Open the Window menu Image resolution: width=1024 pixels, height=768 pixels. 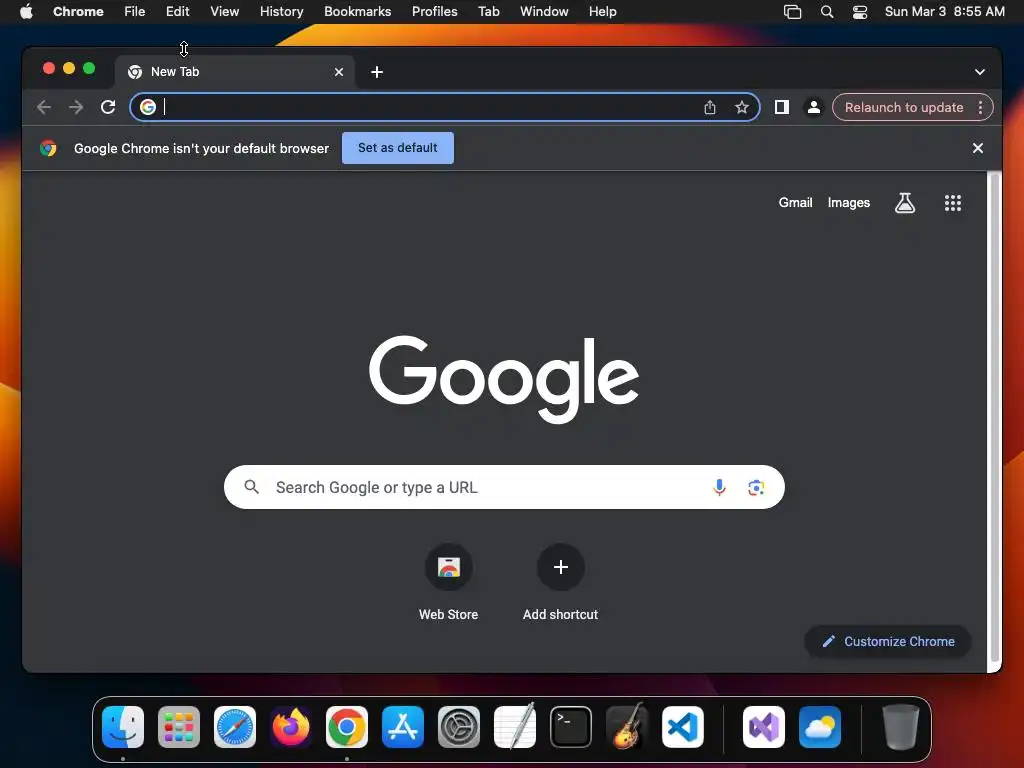(544, 12)
